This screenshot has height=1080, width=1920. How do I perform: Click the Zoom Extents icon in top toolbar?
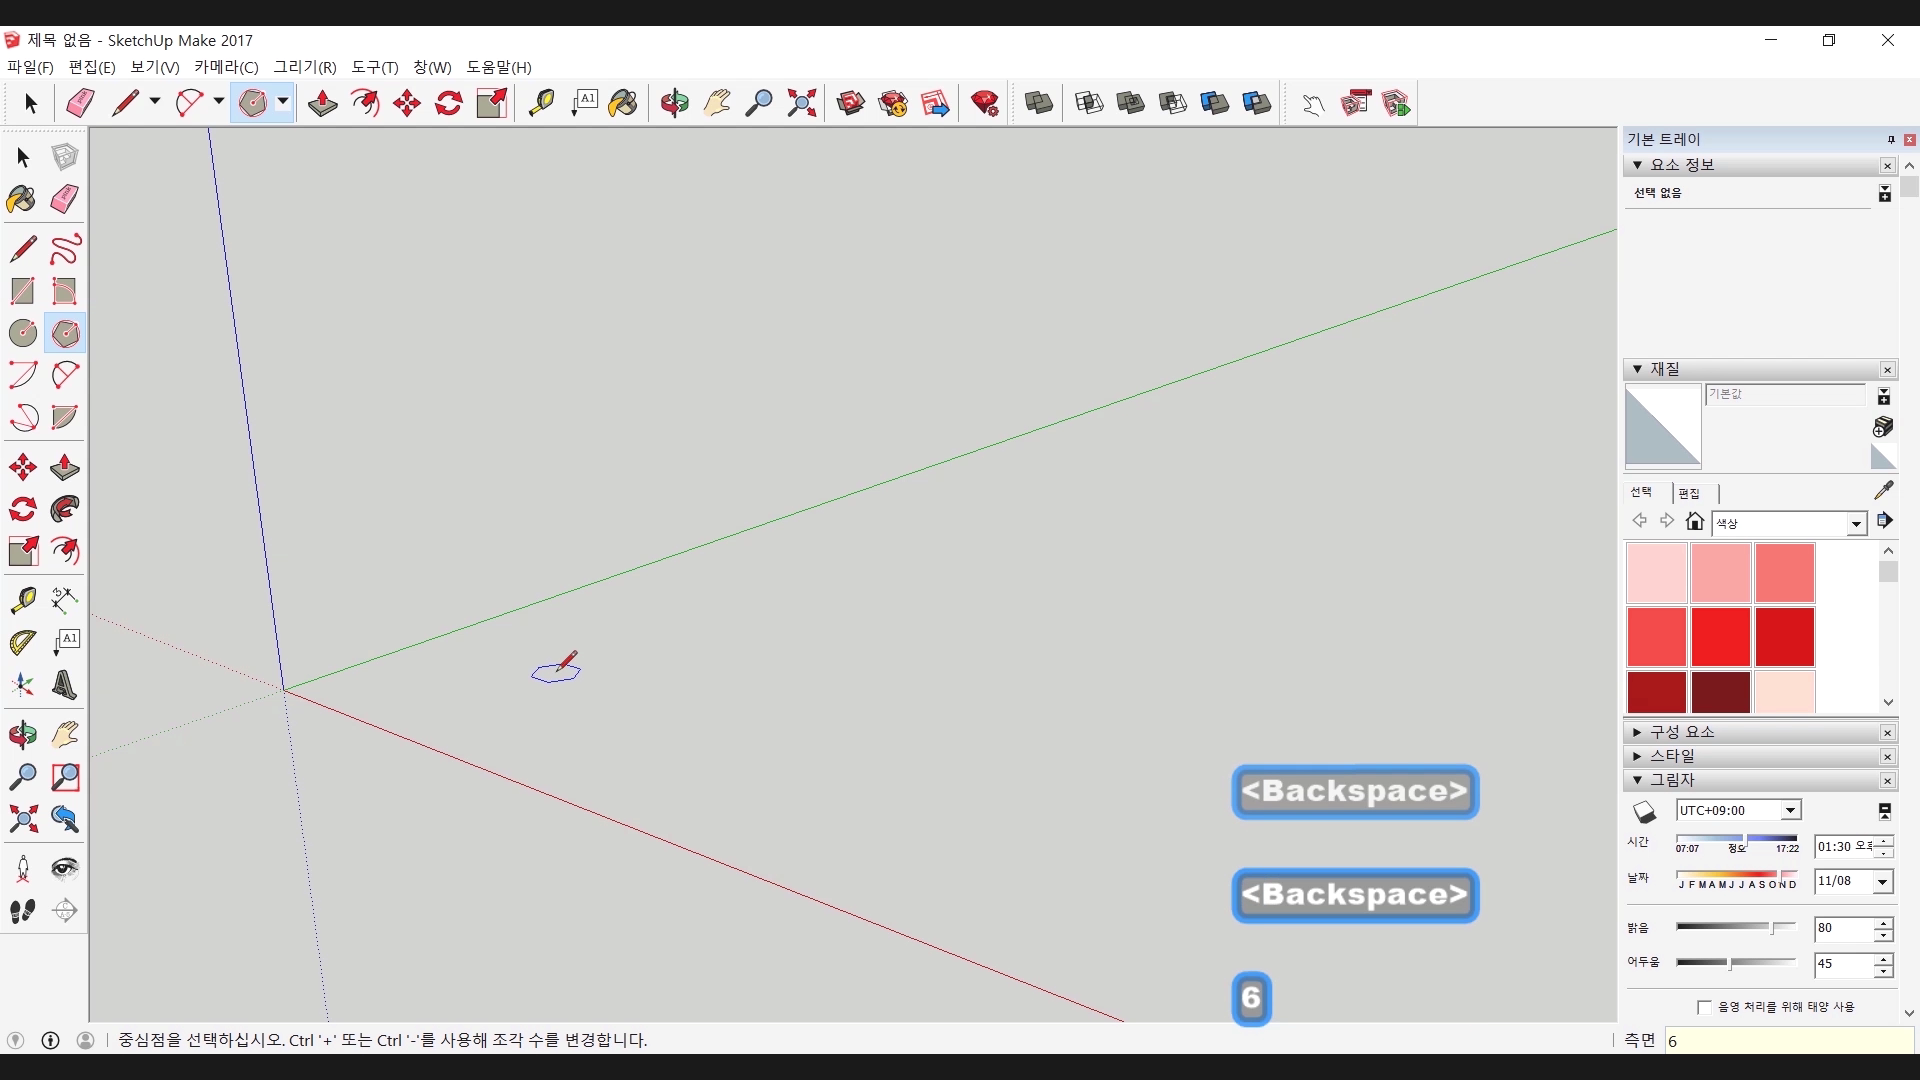click(x=801, y=103)
